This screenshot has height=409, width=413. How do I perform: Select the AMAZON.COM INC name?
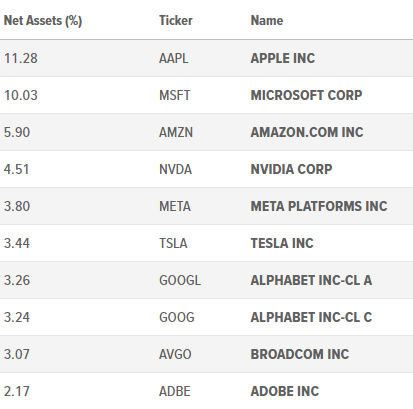pyautogui.click(x=307, y=132)
